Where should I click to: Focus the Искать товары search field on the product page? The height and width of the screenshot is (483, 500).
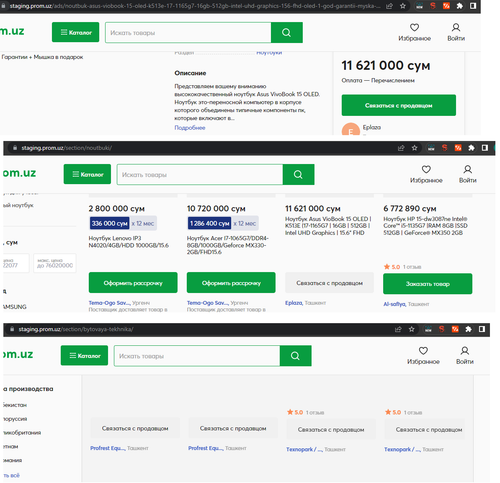[x=188, y=33]
